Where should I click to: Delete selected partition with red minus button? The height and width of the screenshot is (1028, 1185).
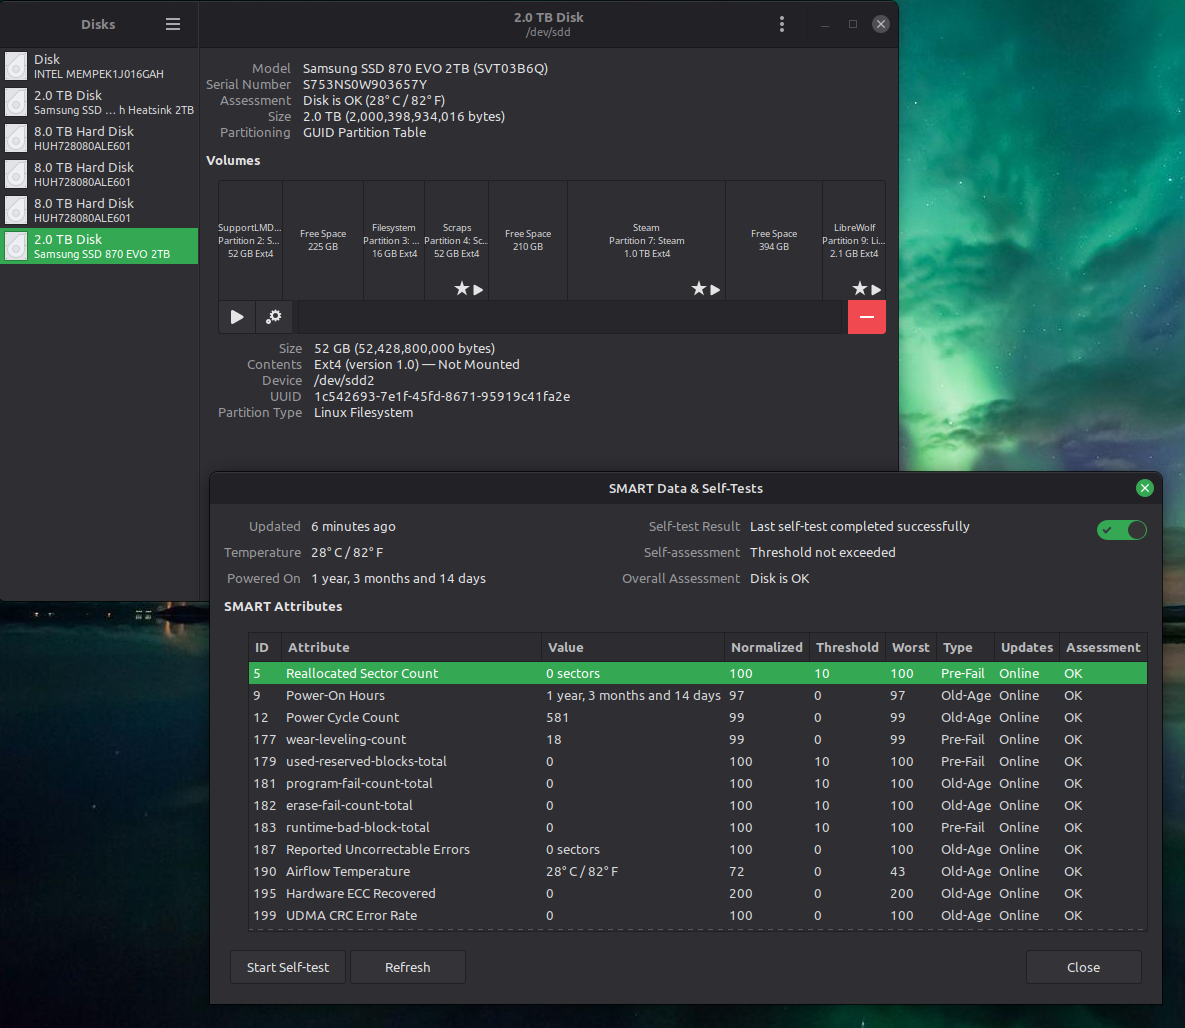tap(867, 317)
